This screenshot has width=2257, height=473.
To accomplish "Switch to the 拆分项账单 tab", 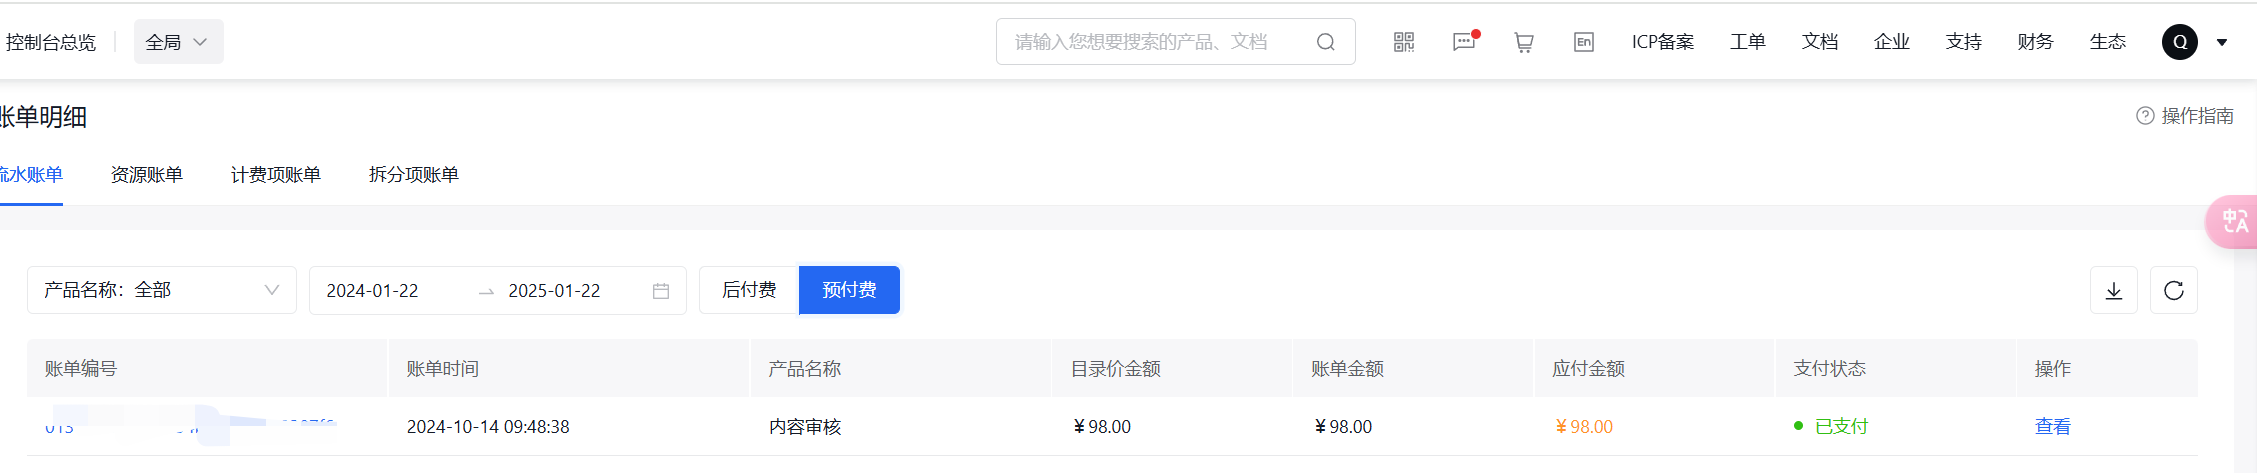I will 414,175.
